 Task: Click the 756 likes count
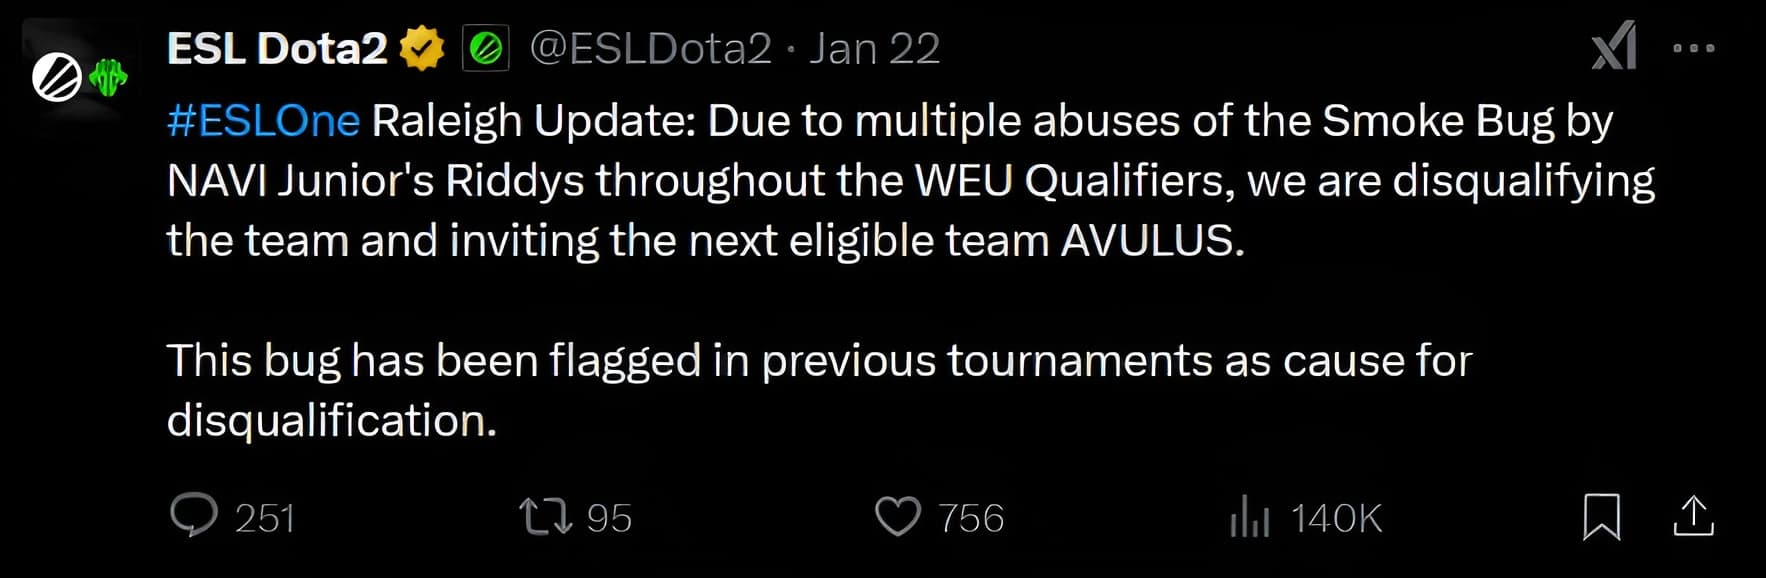pyautogui.click(x=970, y=518)
